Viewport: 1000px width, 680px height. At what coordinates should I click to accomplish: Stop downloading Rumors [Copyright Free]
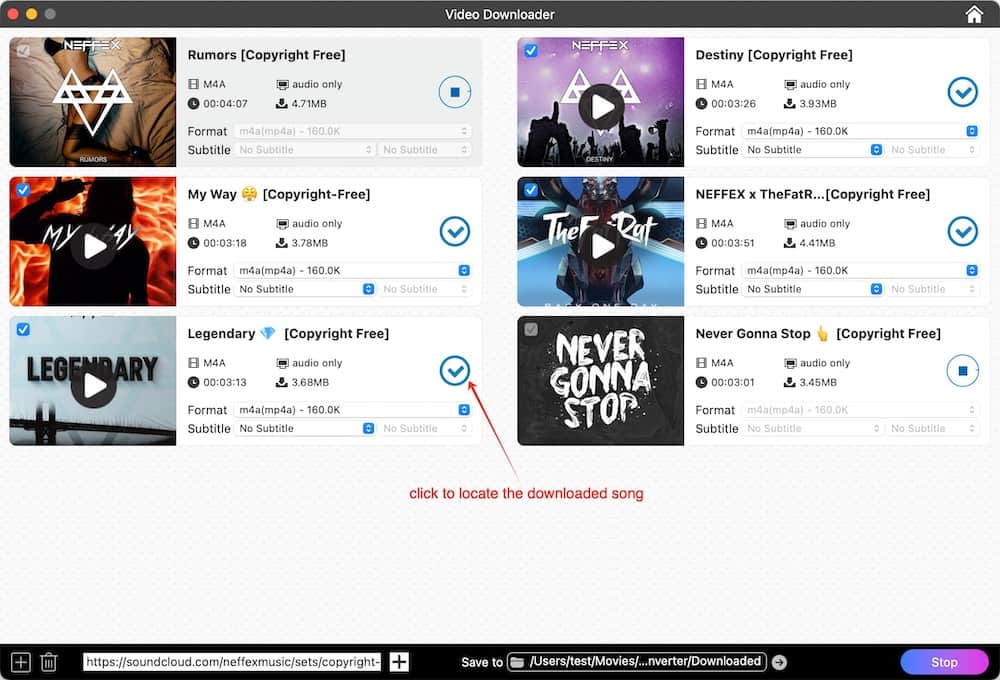(454, 91)
